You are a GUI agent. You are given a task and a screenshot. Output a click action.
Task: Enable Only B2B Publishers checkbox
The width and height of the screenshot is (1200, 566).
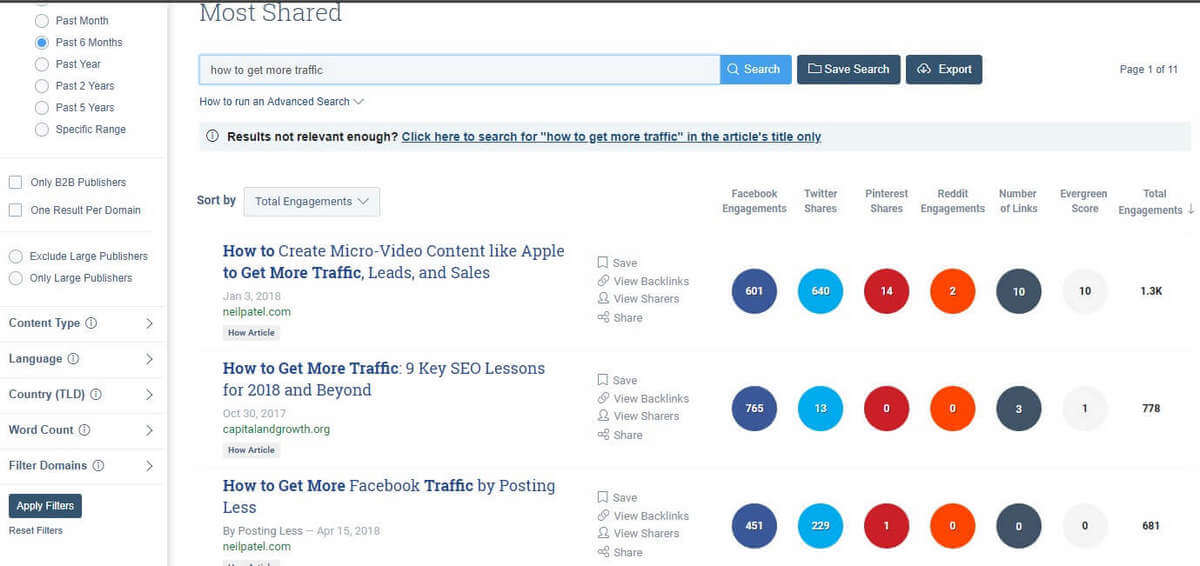point(16,182)
